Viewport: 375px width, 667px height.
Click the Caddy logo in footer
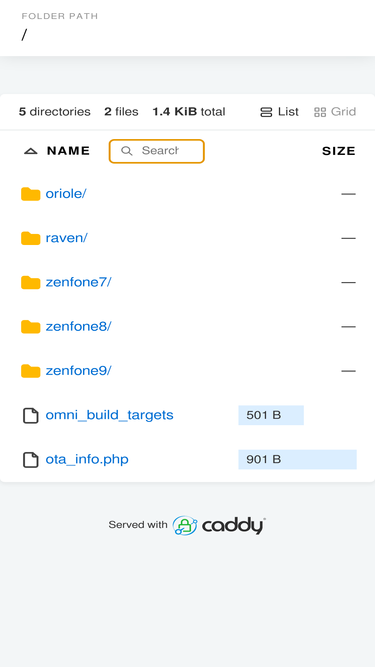219,525
